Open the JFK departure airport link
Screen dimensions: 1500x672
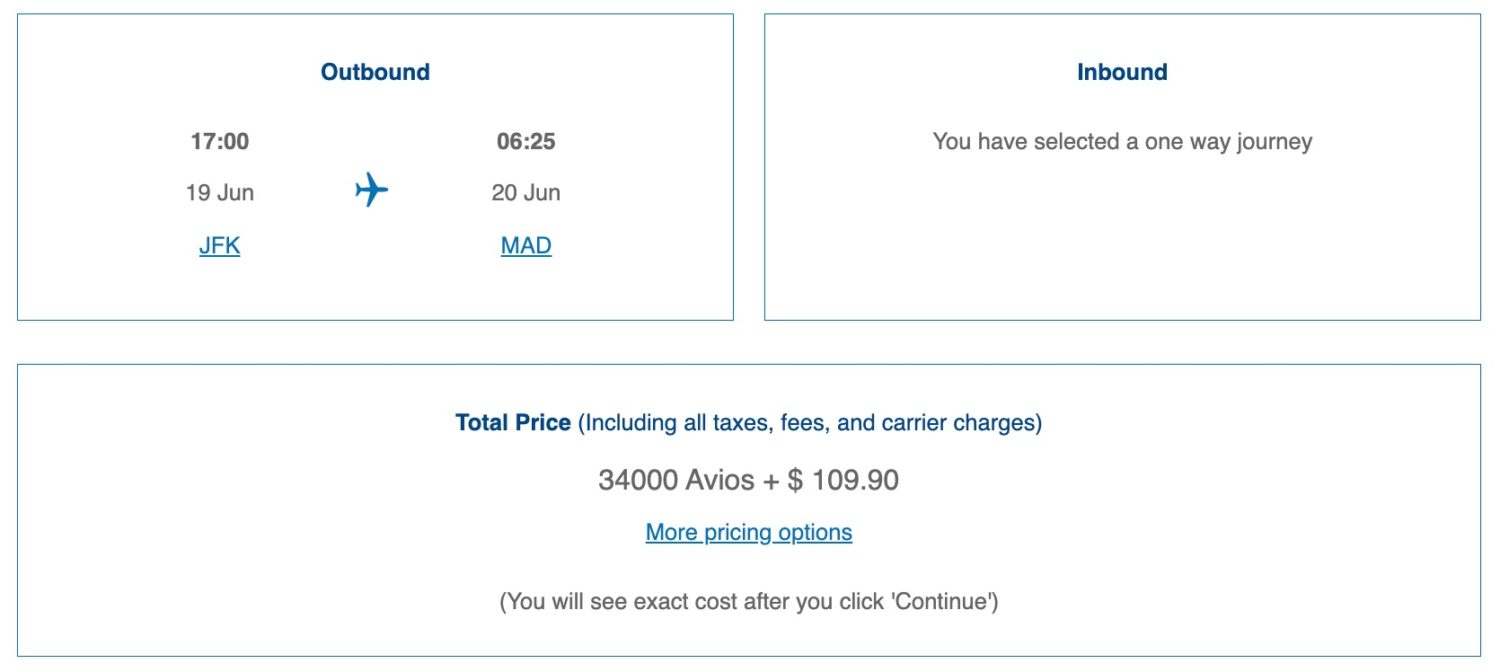click(220, 246)
